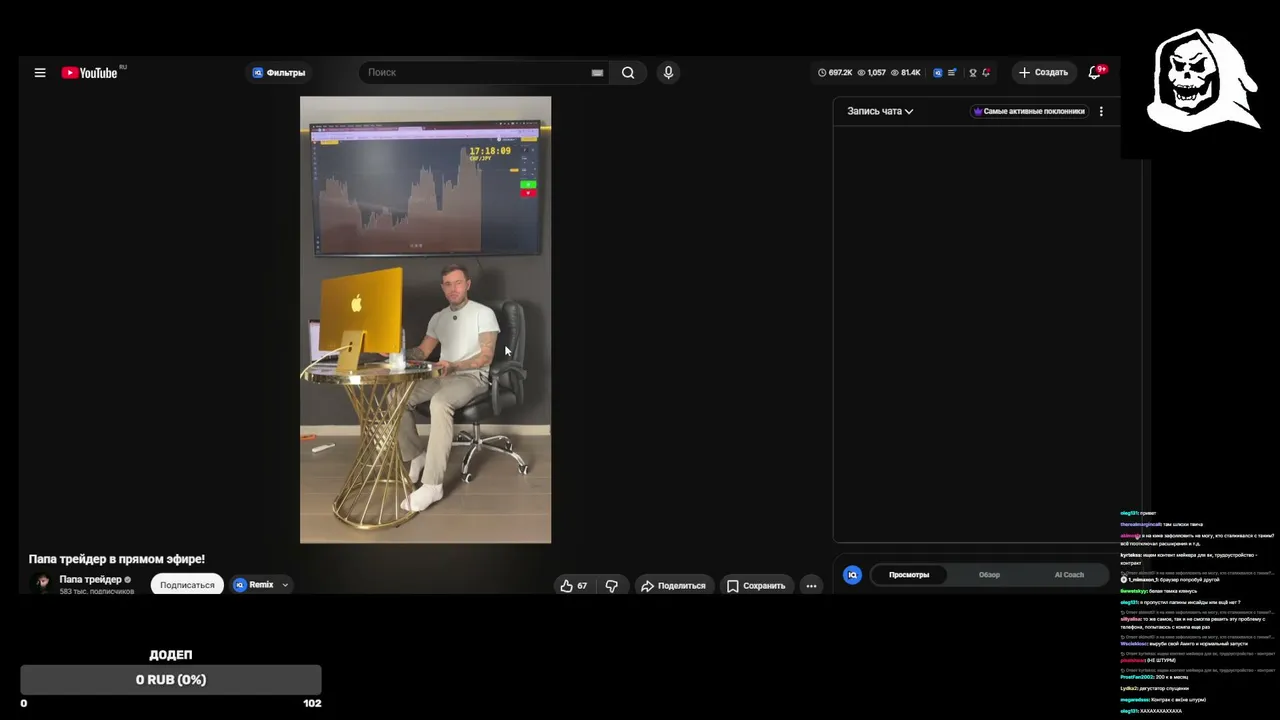Open the YouTube hamburger guide menu
The height and width of the screenshot is (720, 1280).
(x=40, y=73)
